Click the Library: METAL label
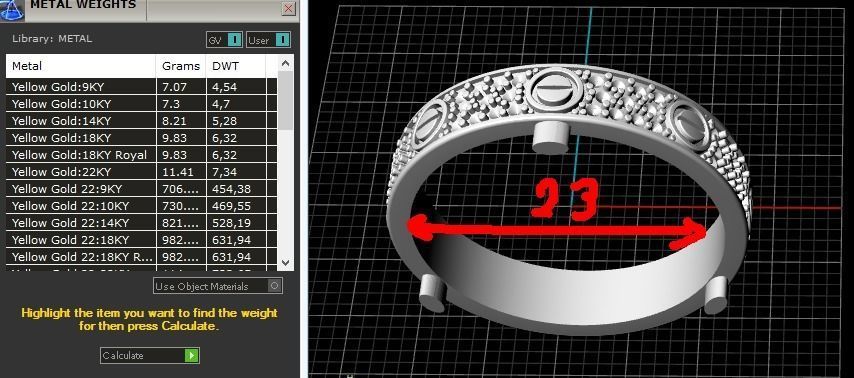This screenshot has width=854, height=378. [52, 39]
